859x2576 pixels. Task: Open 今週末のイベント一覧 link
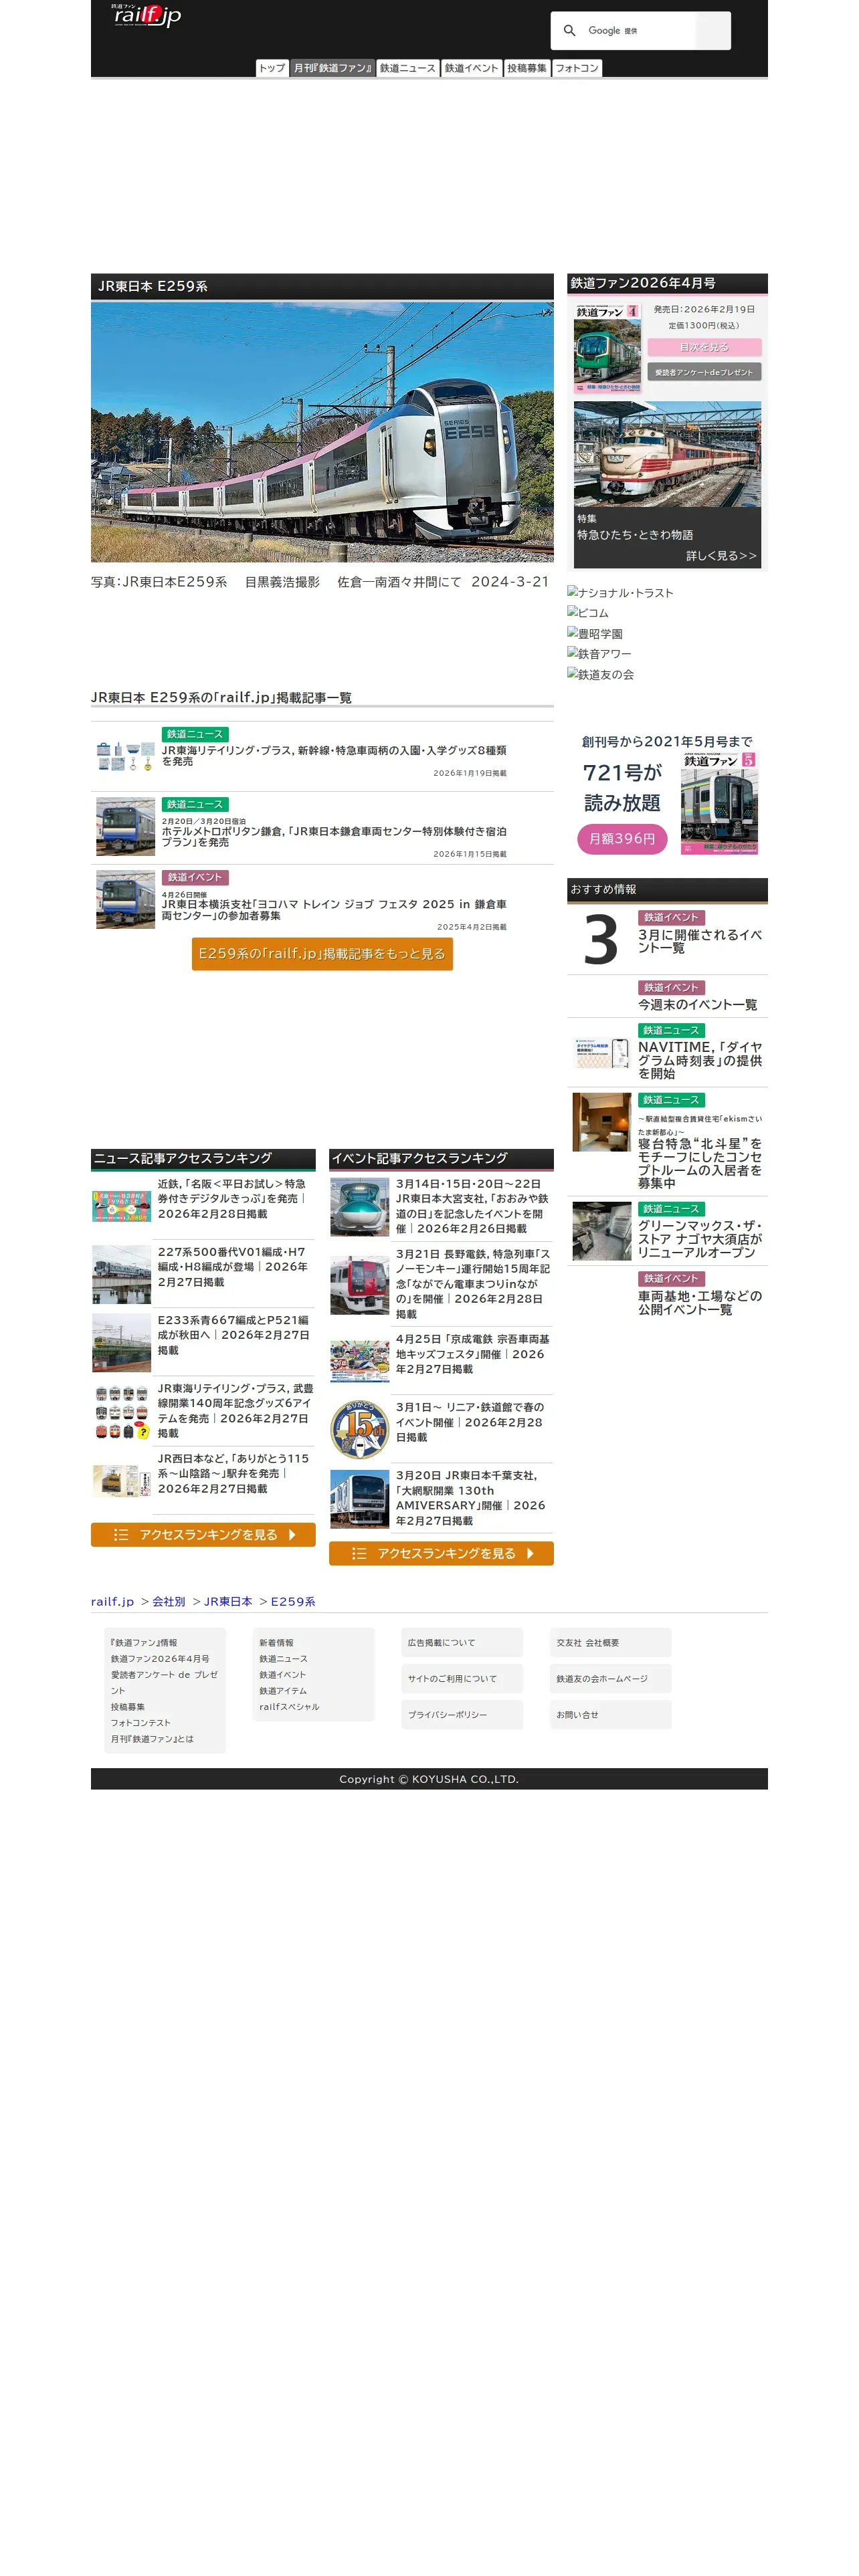697,1005
